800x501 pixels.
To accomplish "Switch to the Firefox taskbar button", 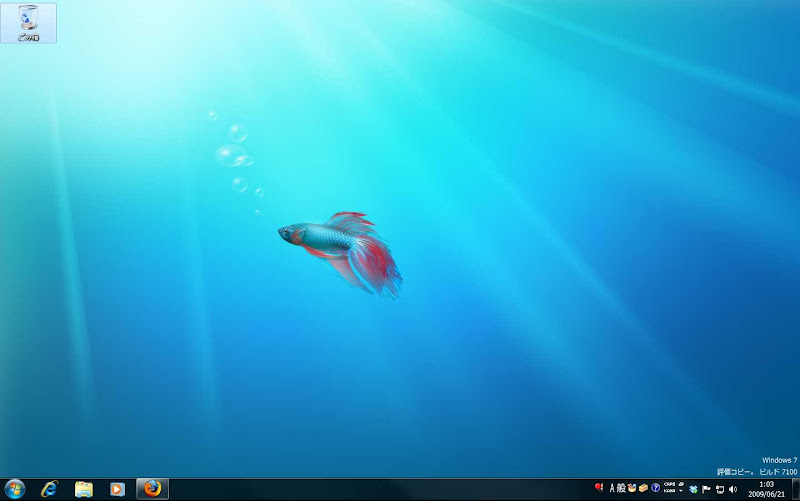I will click(x=152, y=489).
